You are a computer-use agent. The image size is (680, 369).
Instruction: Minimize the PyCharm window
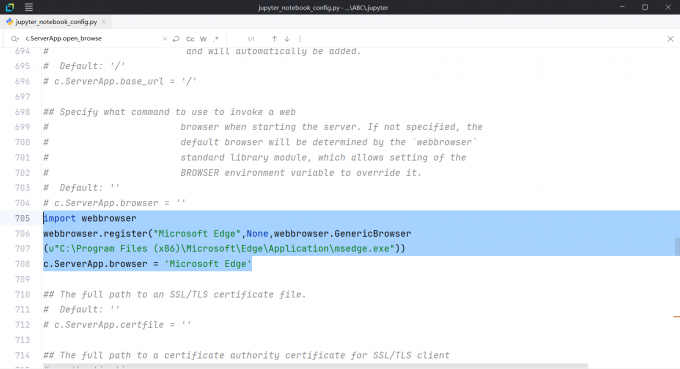[622, 7]
